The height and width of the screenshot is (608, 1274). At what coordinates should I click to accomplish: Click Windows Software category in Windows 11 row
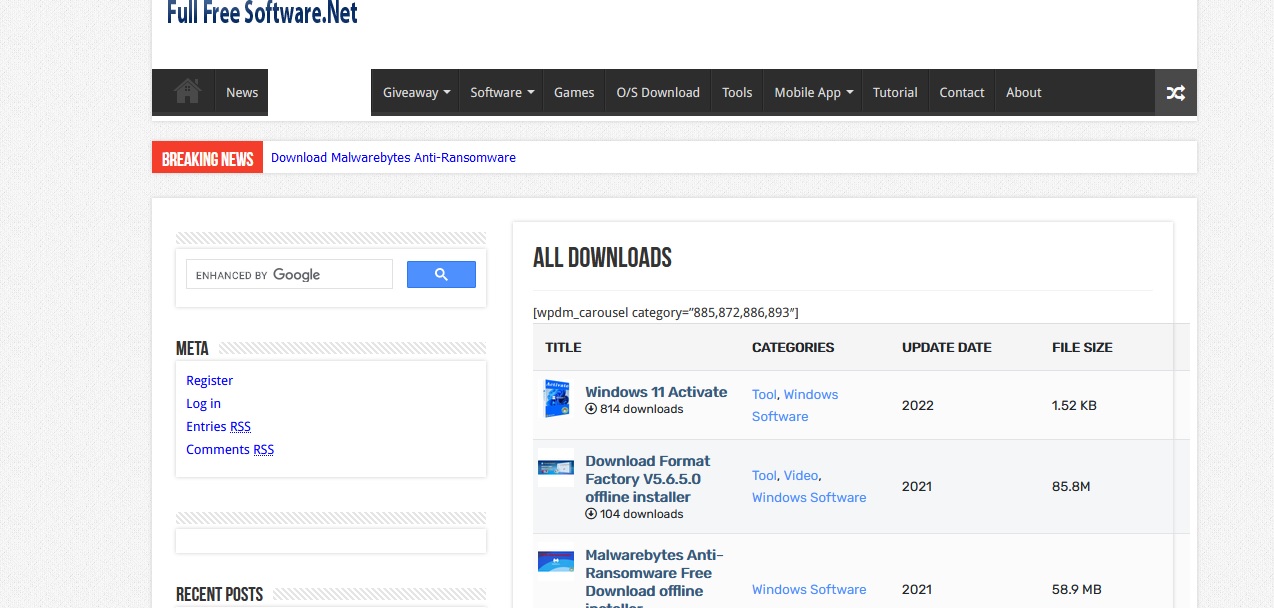[795, 405]
